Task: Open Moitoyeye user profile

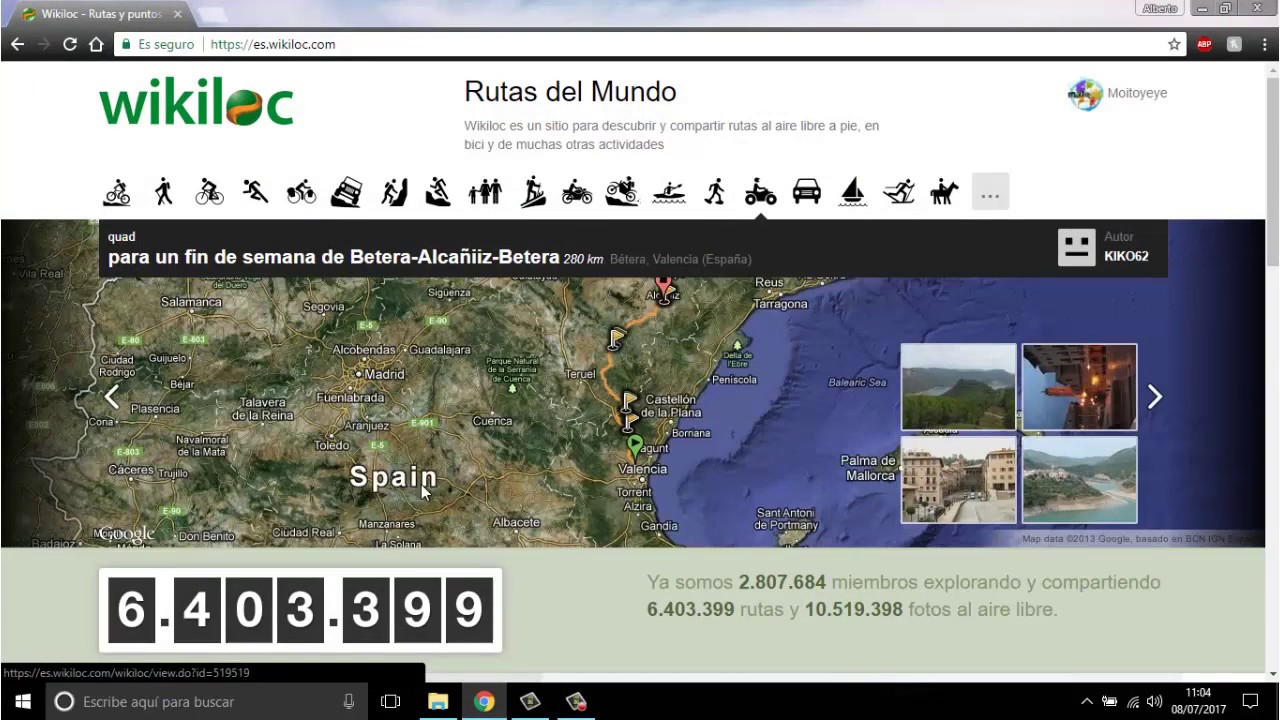Action: [x=1137, y=93]
